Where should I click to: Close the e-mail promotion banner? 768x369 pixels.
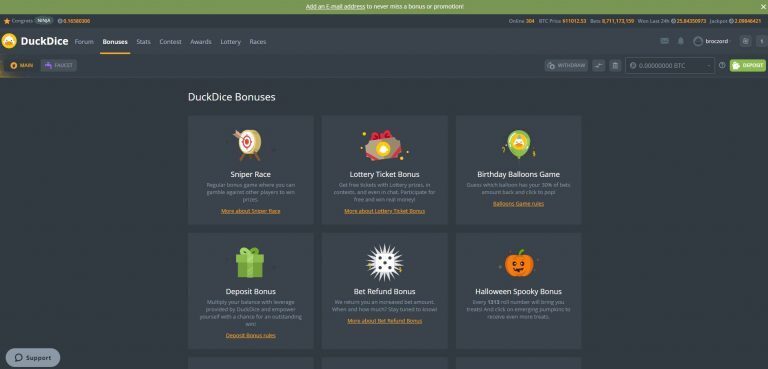coord(762,7)
